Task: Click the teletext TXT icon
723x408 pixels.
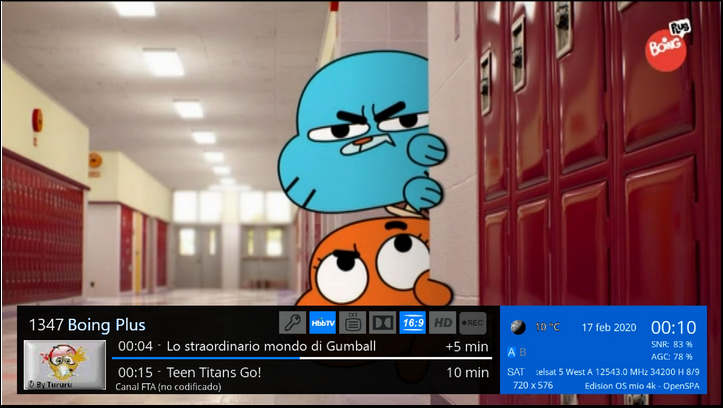Action: tap(353, 322)
